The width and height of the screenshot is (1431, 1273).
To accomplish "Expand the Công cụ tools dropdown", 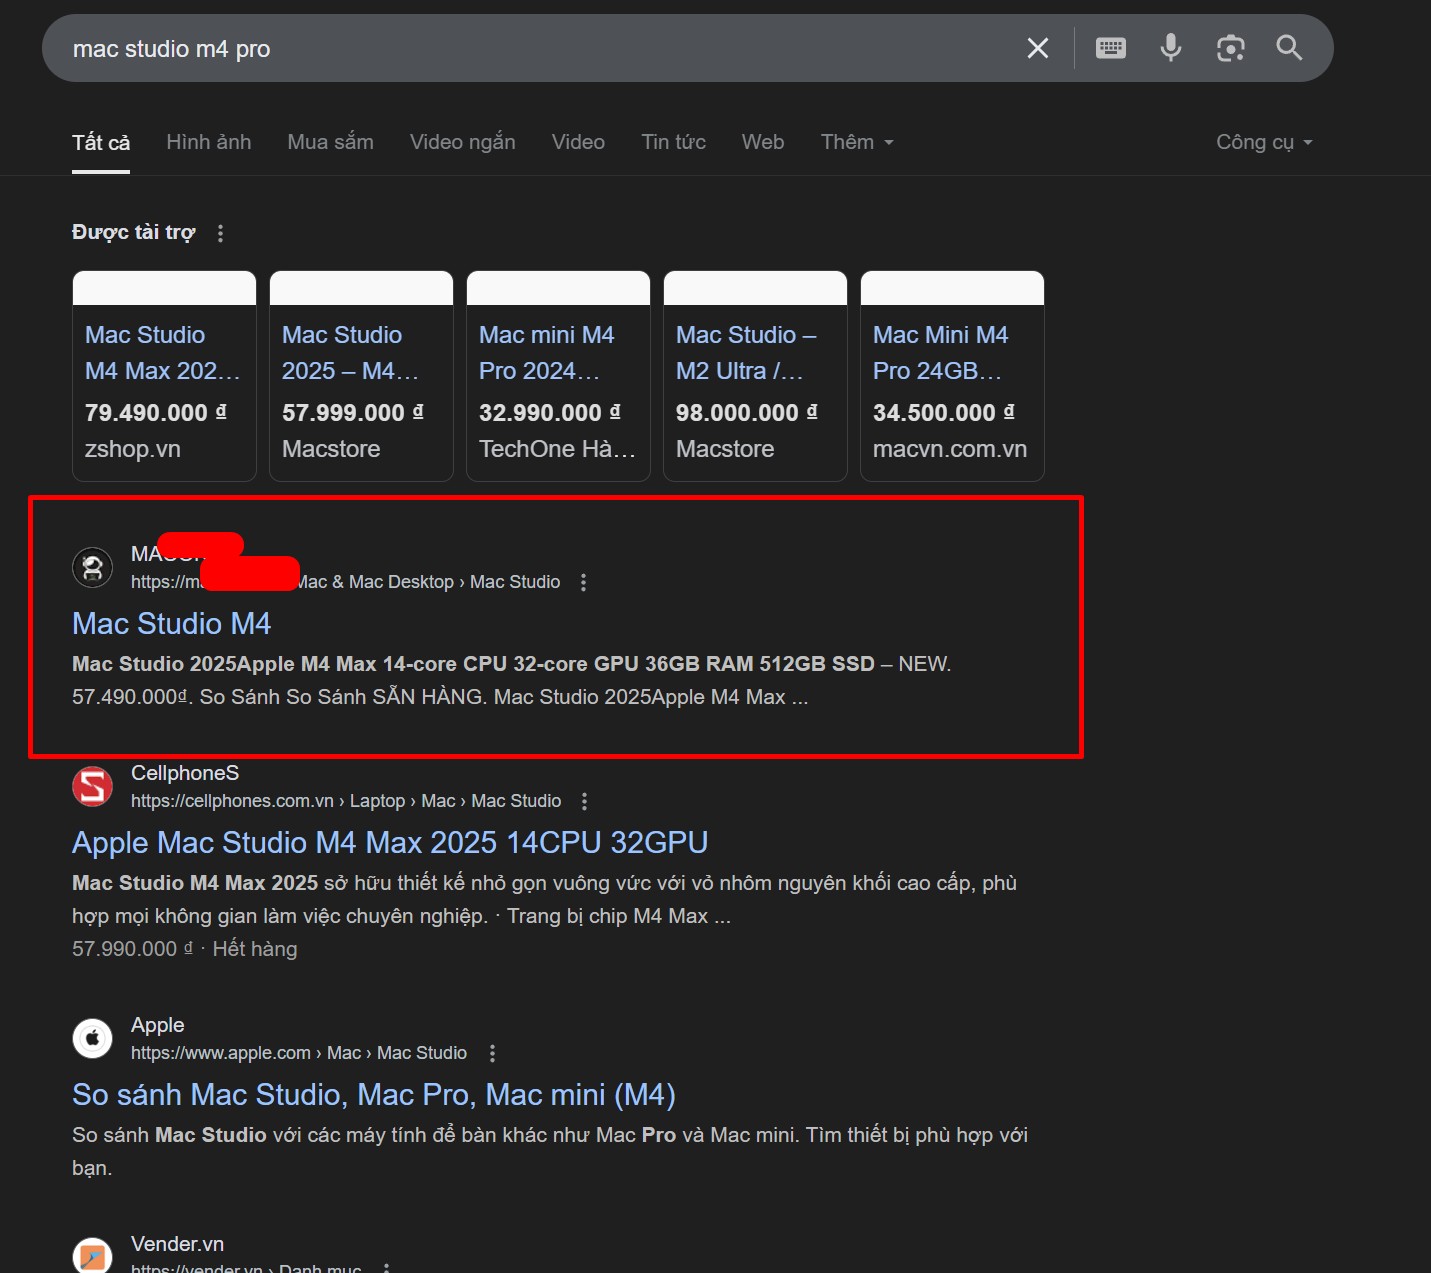I will click(1264, 142).
